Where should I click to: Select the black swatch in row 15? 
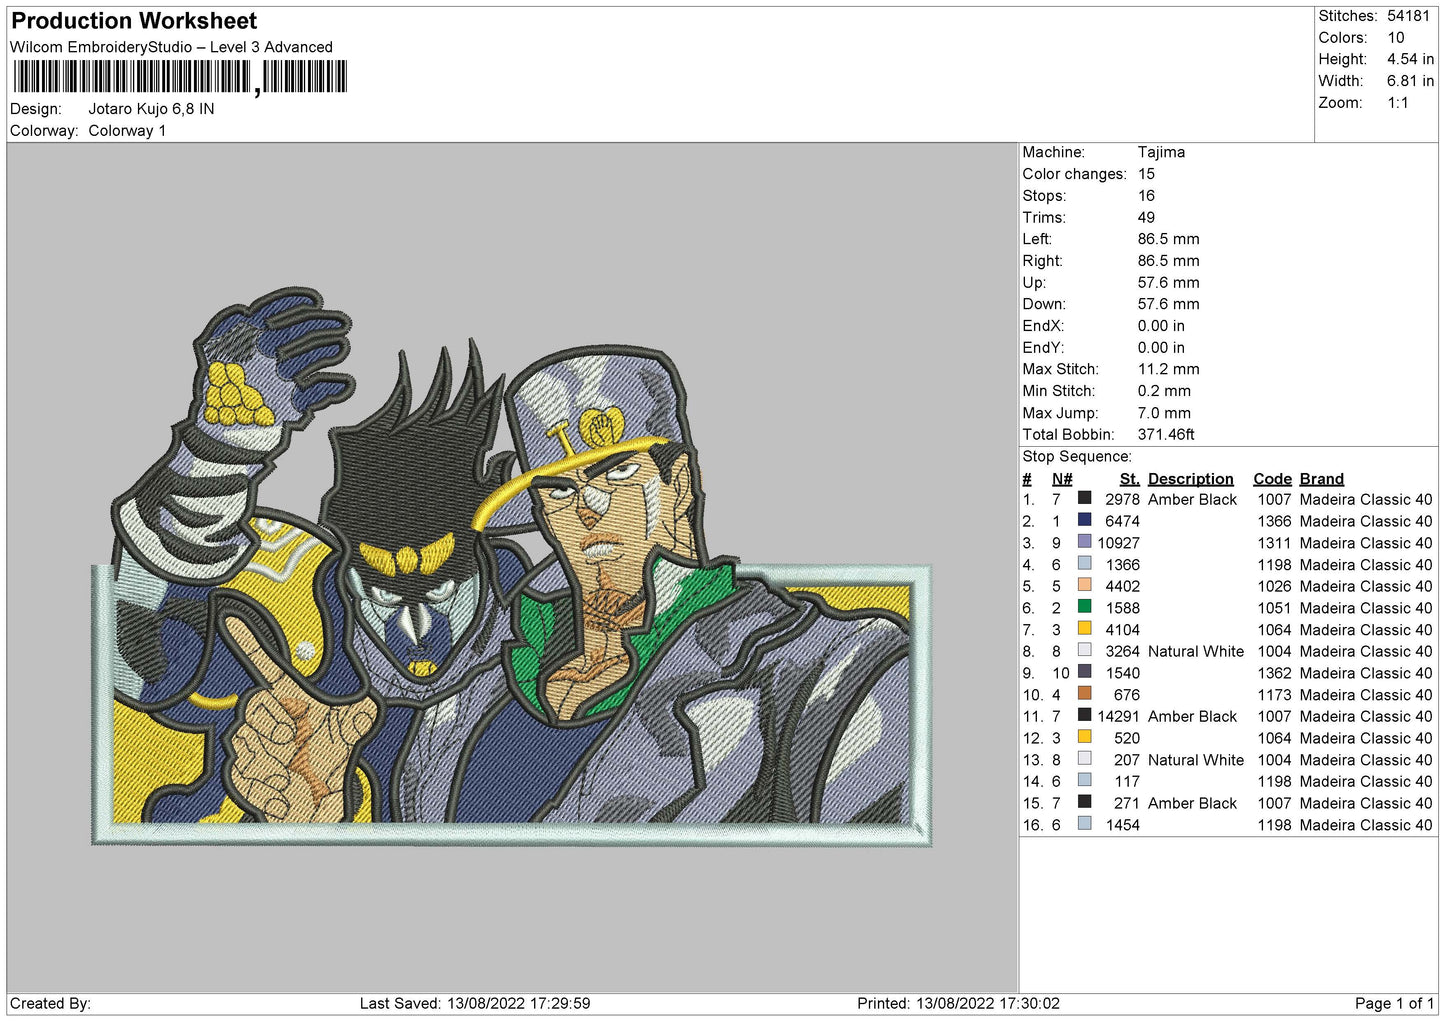coord(1084,802)
